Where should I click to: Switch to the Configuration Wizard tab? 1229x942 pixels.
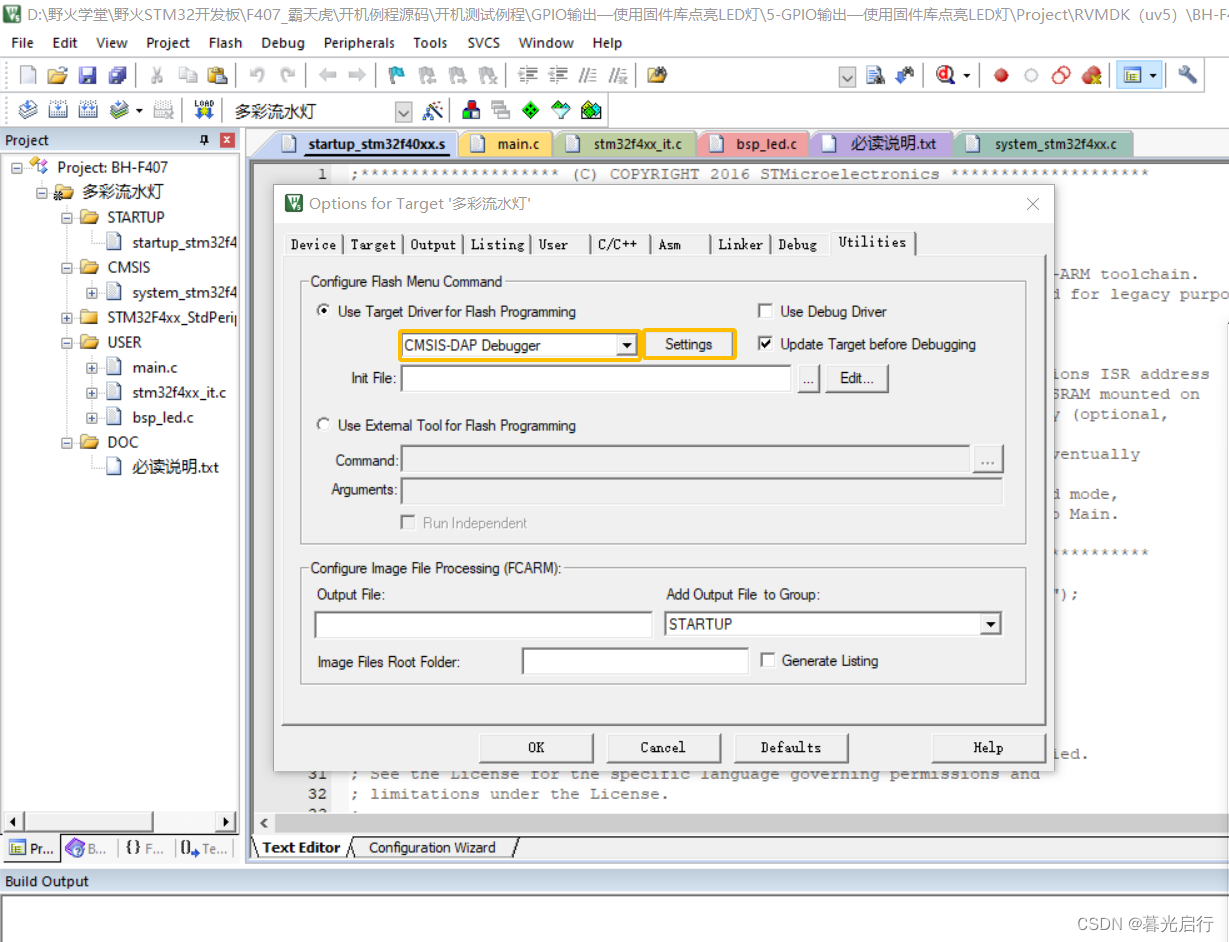coord(432,847)
